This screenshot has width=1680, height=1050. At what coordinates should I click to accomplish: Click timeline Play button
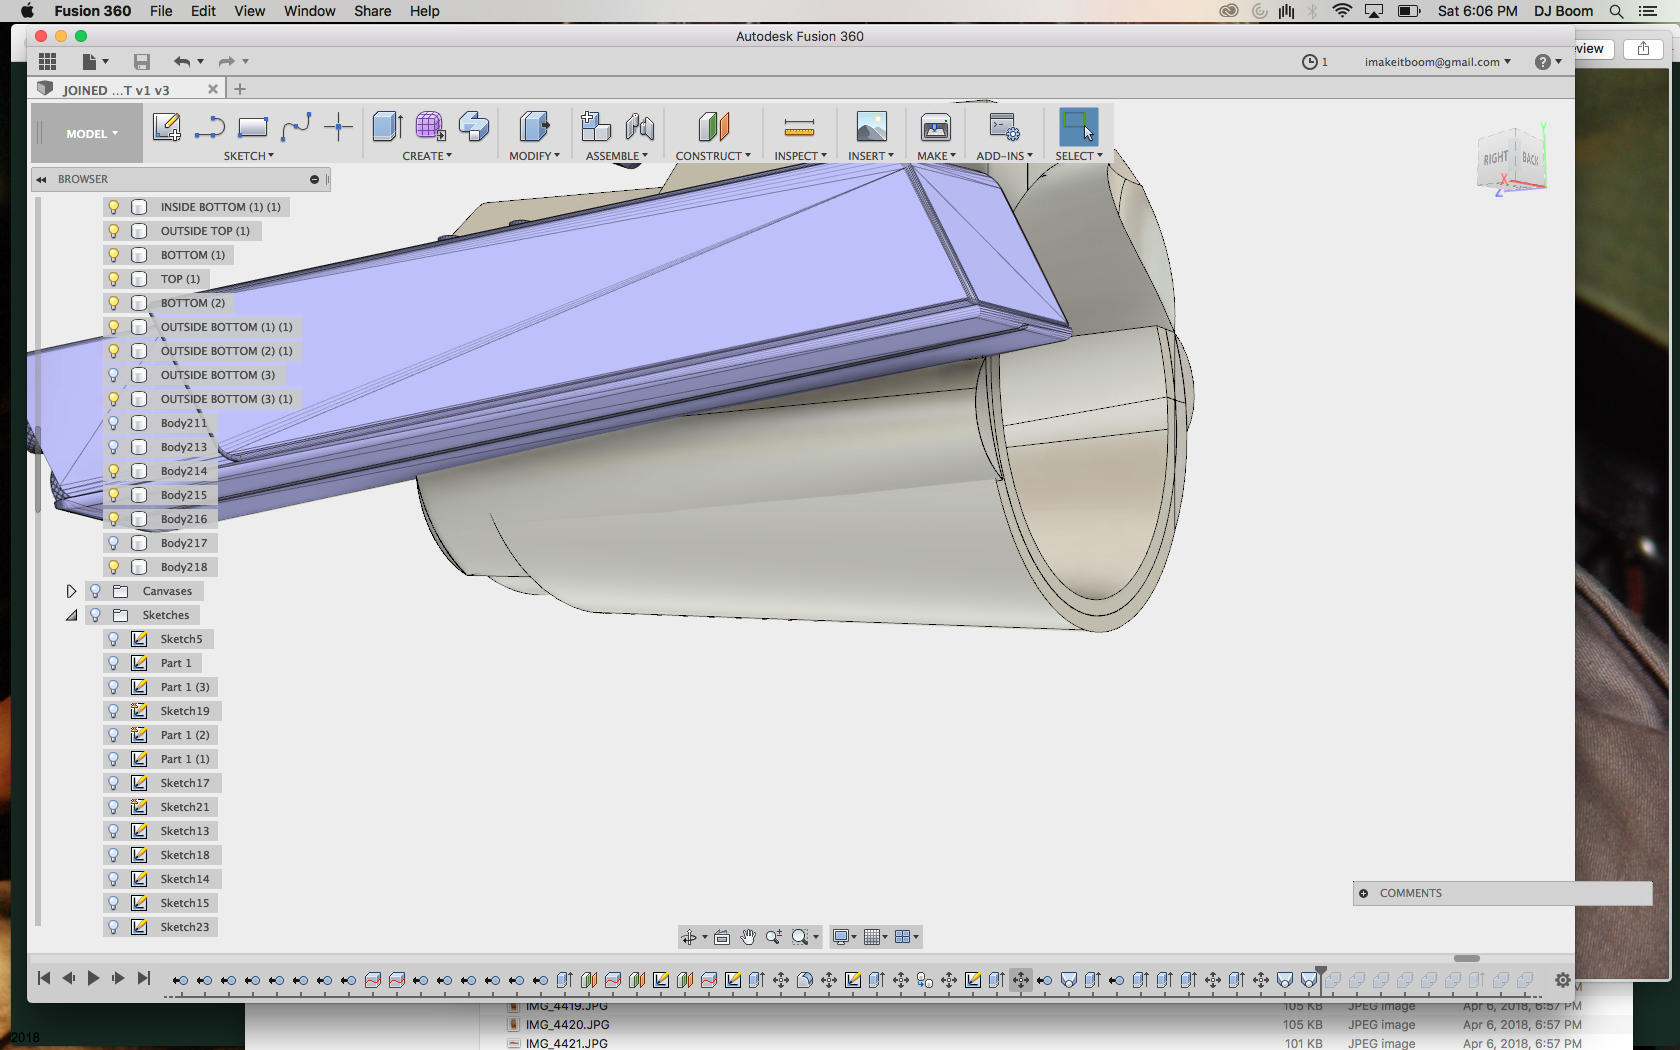(93, 978)
